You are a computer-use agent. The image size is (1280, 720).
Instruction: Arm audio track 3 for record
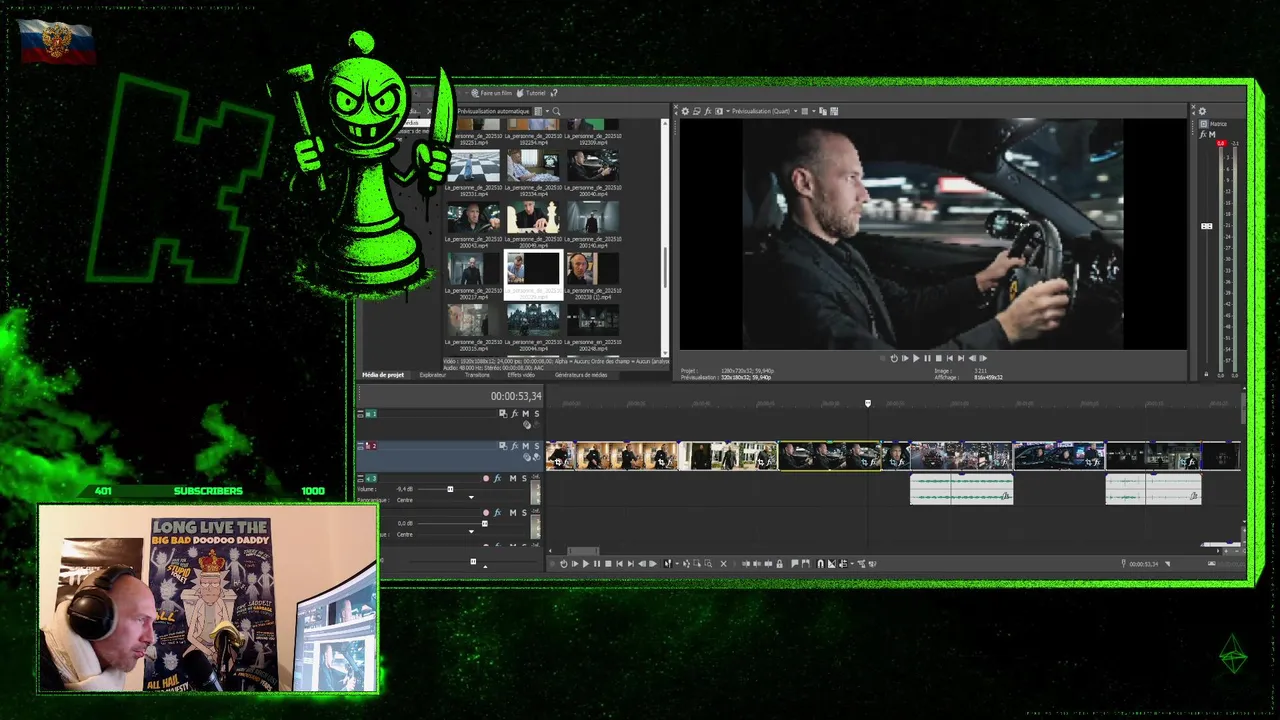point(486,478)
